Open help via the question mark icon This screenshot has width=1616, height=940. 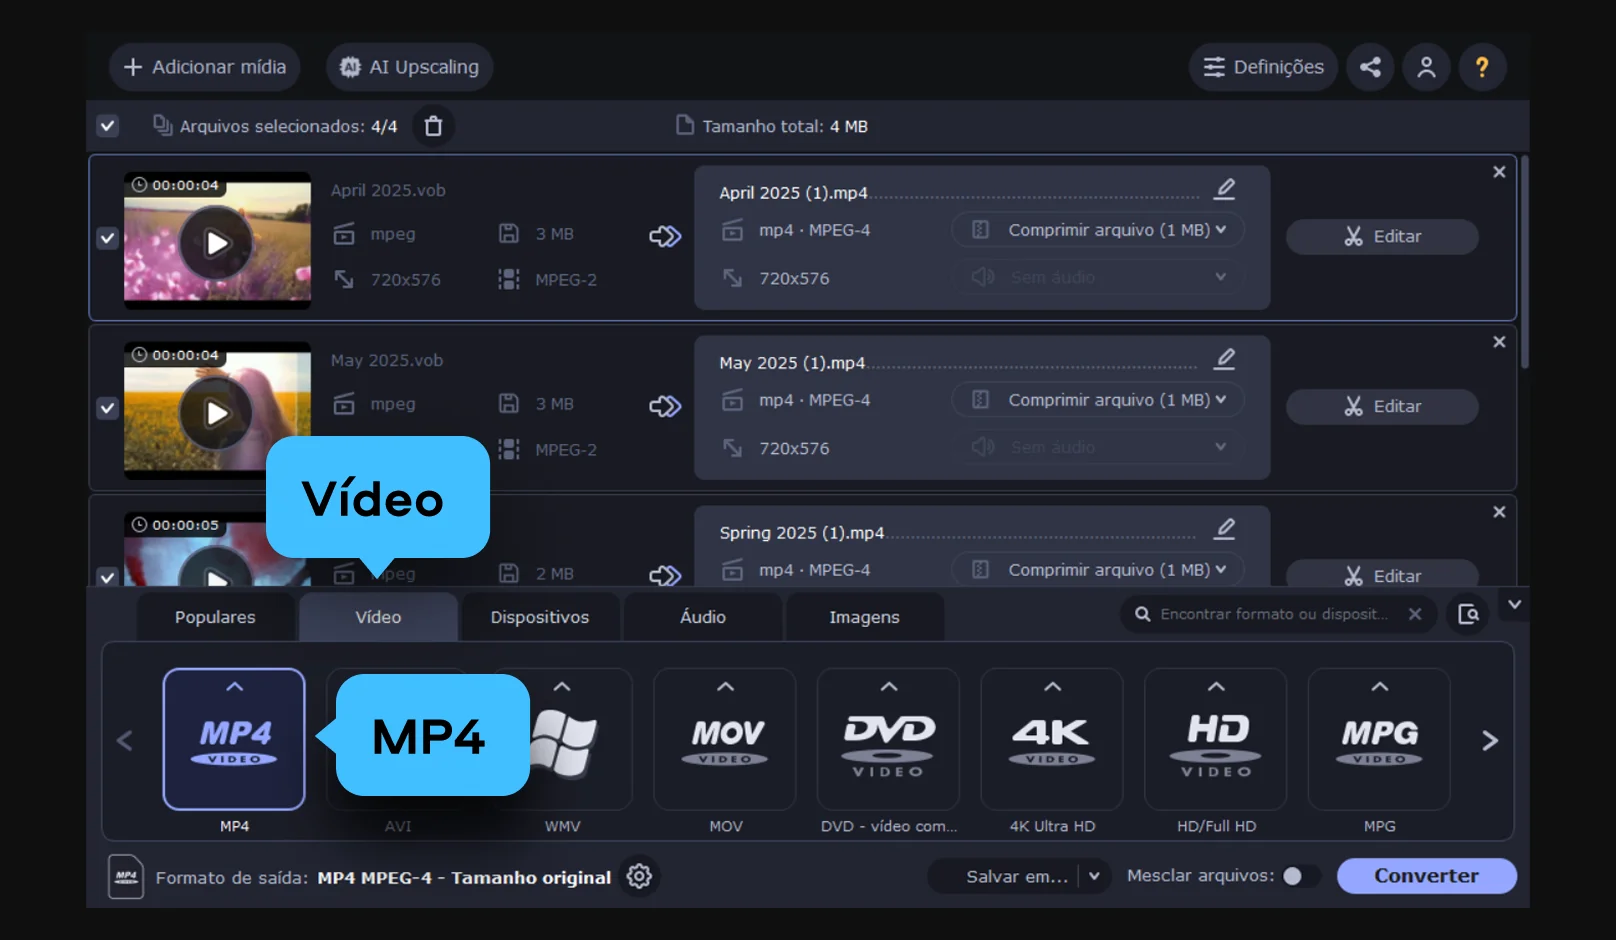click(1482, 67)
